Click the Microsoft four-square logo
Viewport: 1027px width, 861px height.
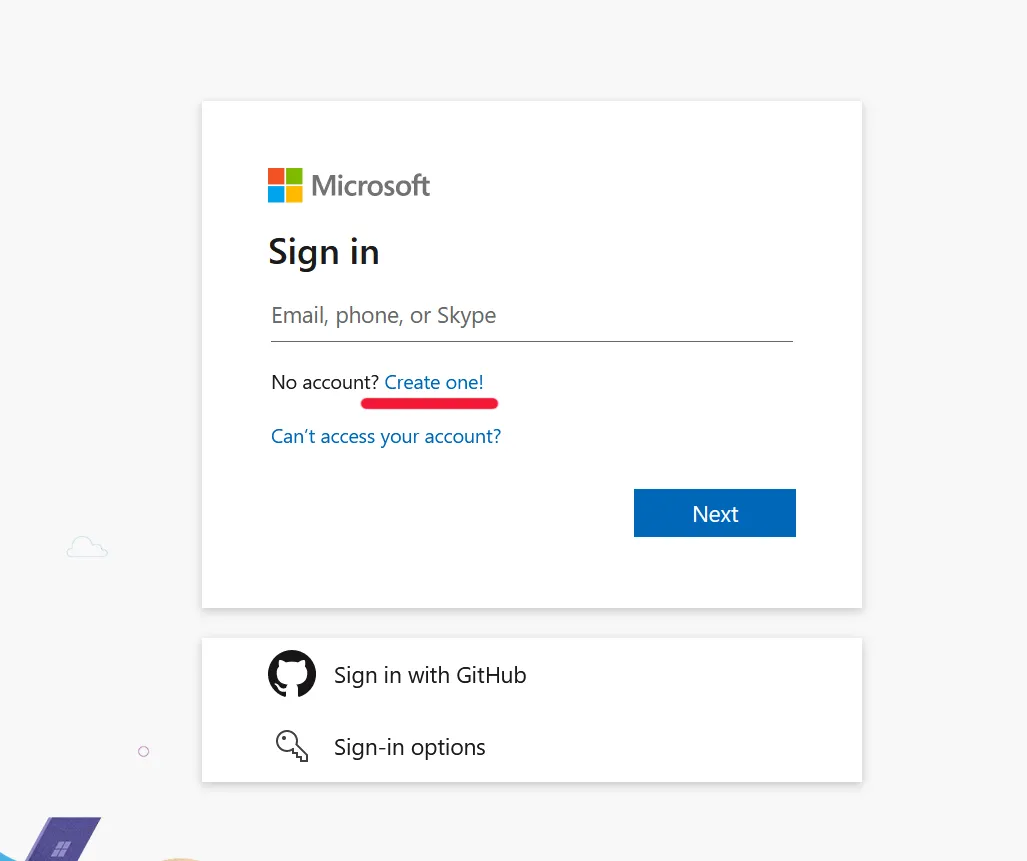[283, 185]
